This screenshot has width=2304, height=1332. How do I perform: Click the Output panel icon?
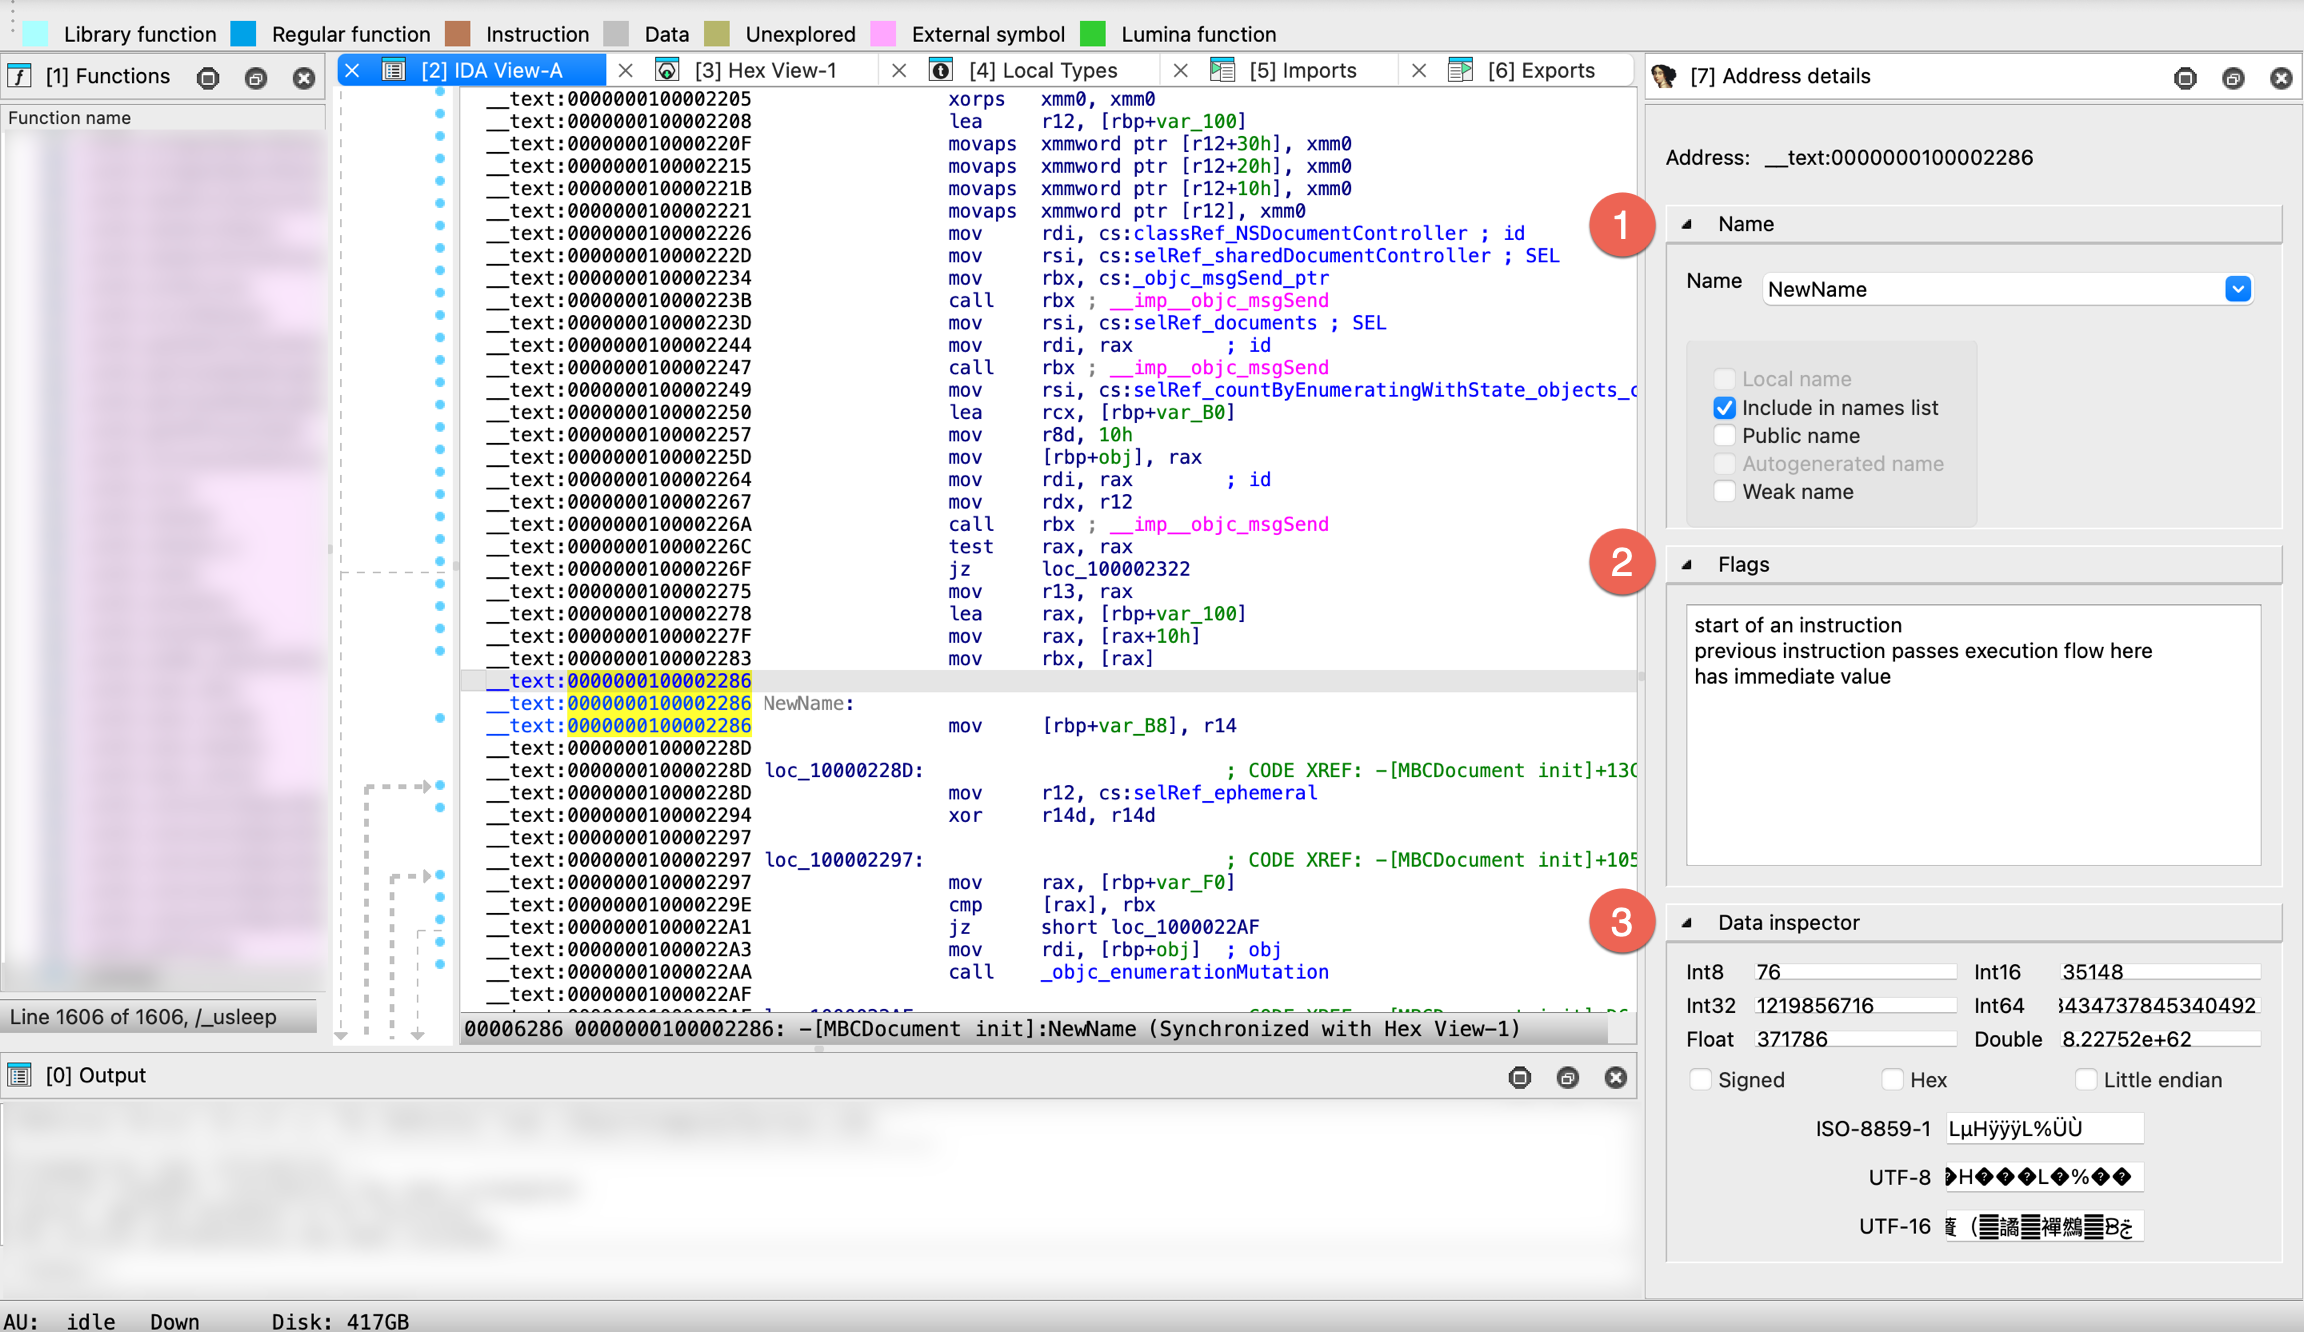(x=20, y=1075)
